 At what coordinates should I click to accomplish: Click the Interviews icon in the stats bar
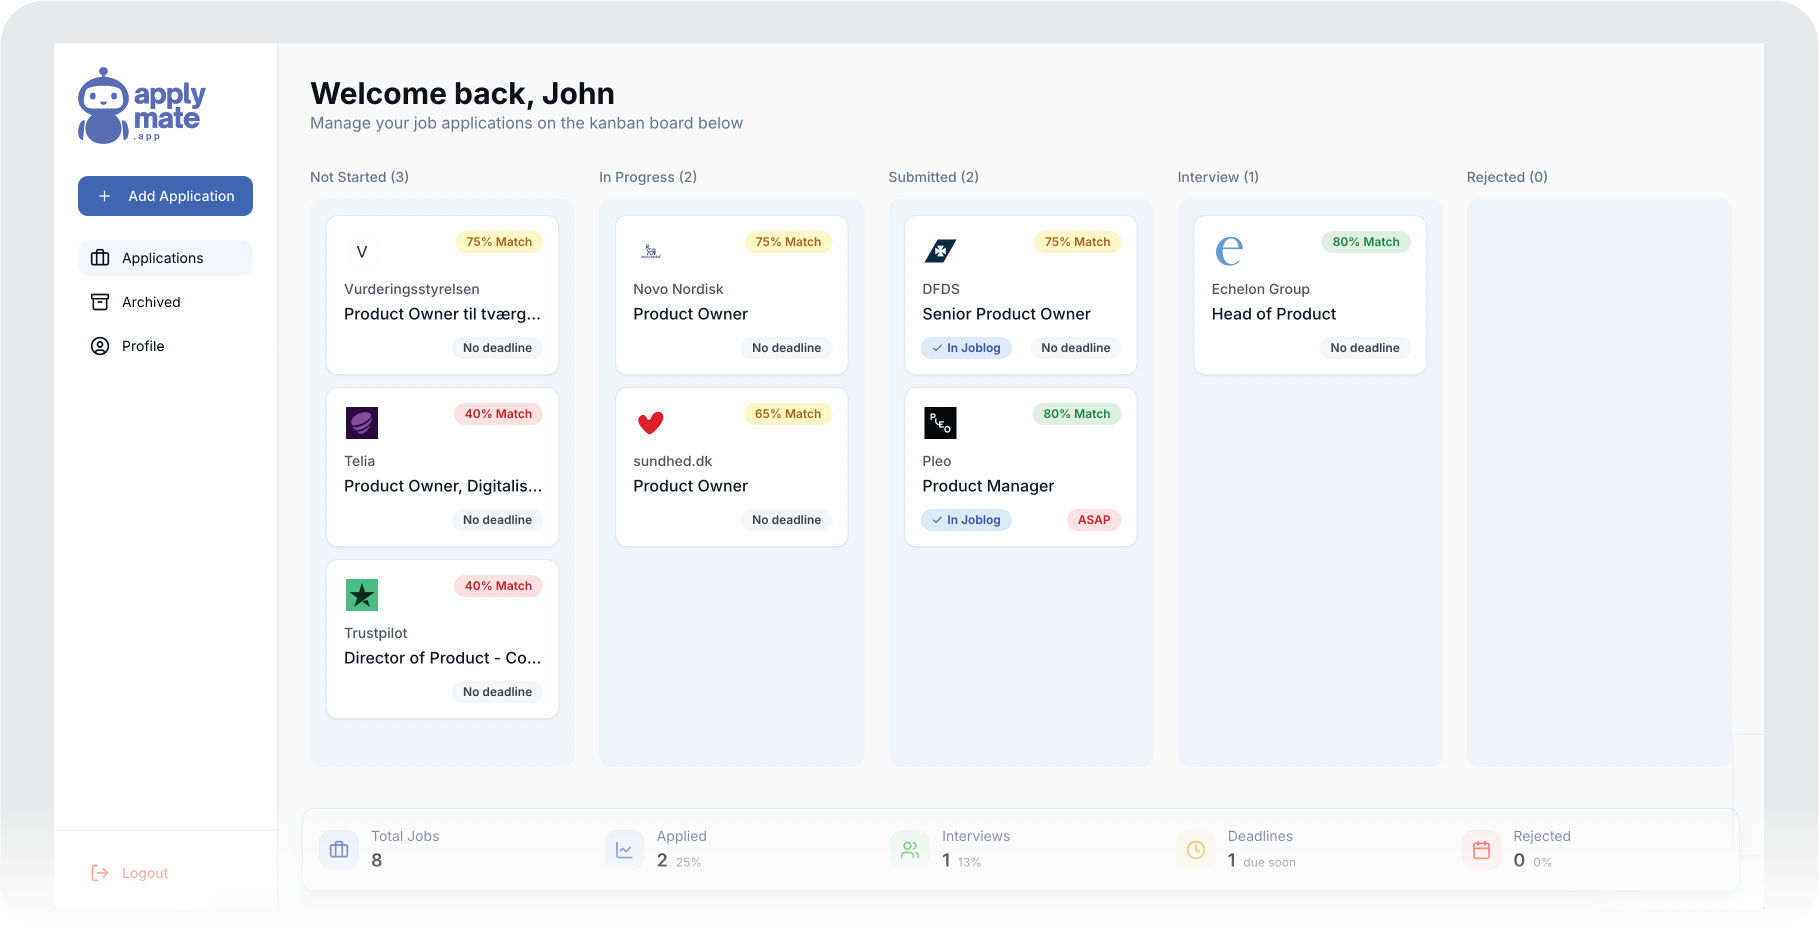909,848
